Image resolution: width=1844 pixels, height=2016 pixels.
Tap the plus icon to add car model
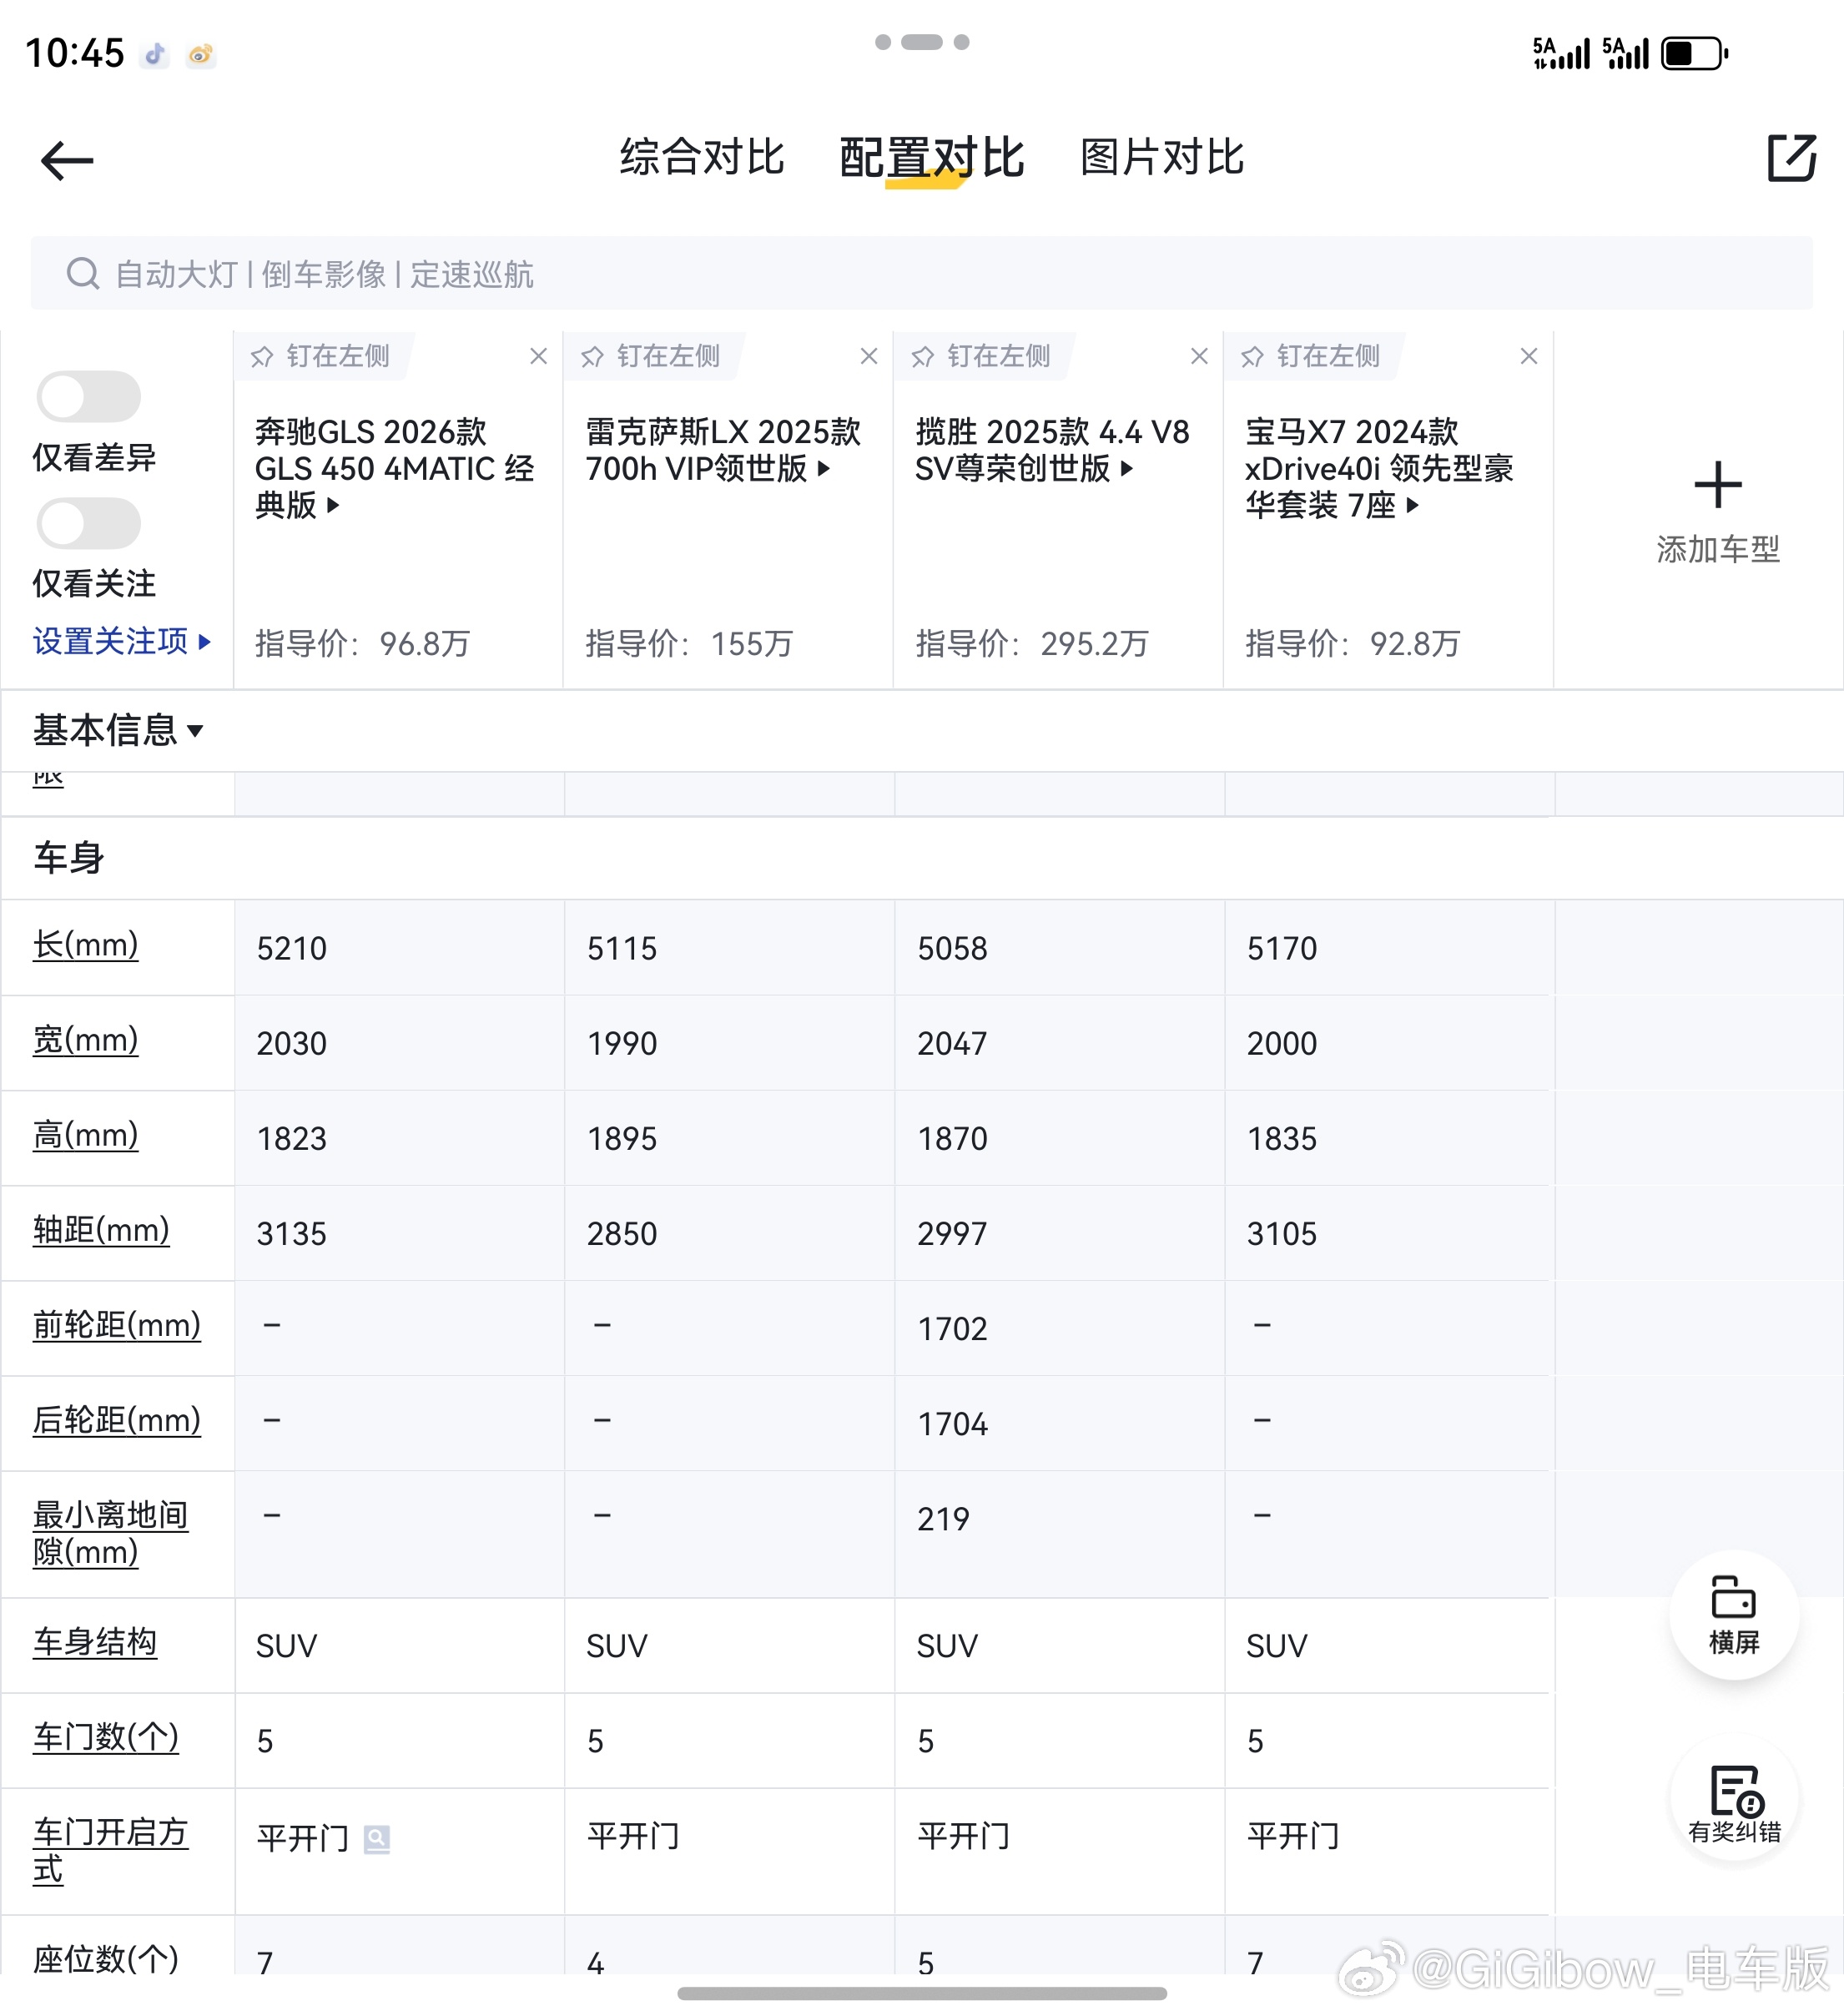click(x=1717, y=485)
